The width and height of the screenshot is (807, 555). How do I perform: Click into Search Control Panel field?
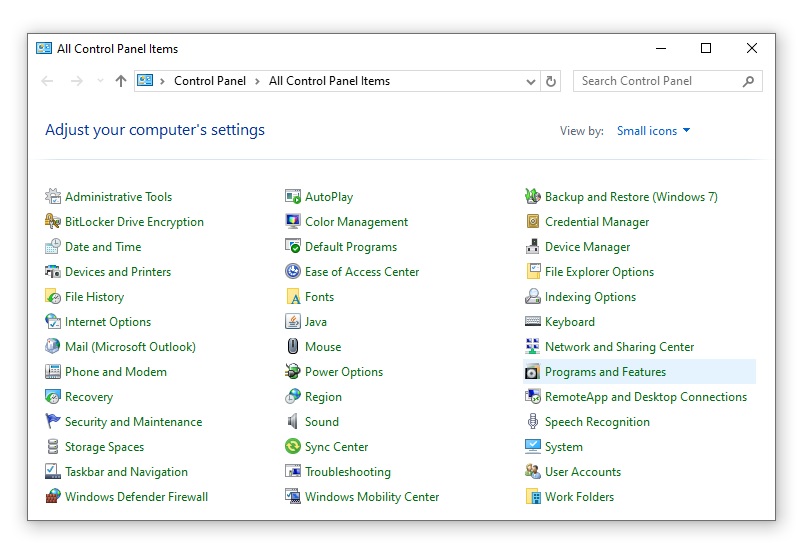click(668, 81)
